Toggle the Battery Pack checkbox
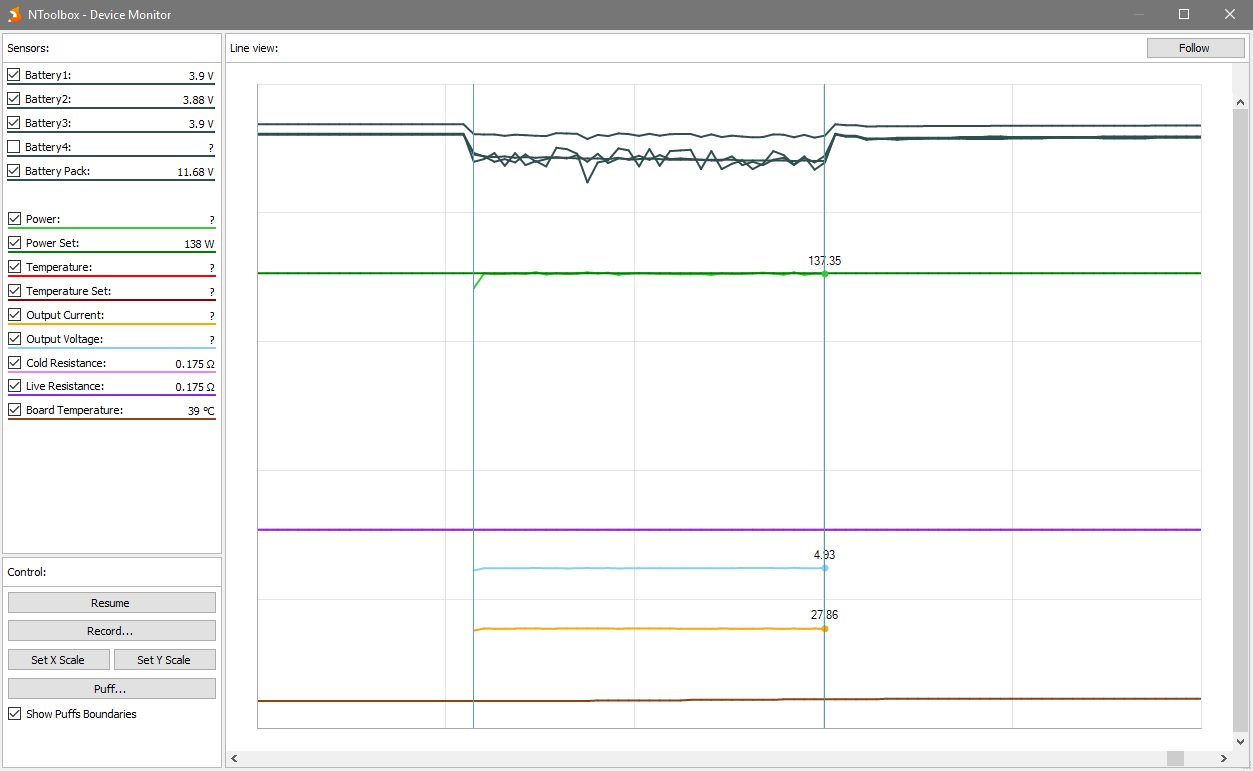 pyautogui.click(x=14, y=171)
